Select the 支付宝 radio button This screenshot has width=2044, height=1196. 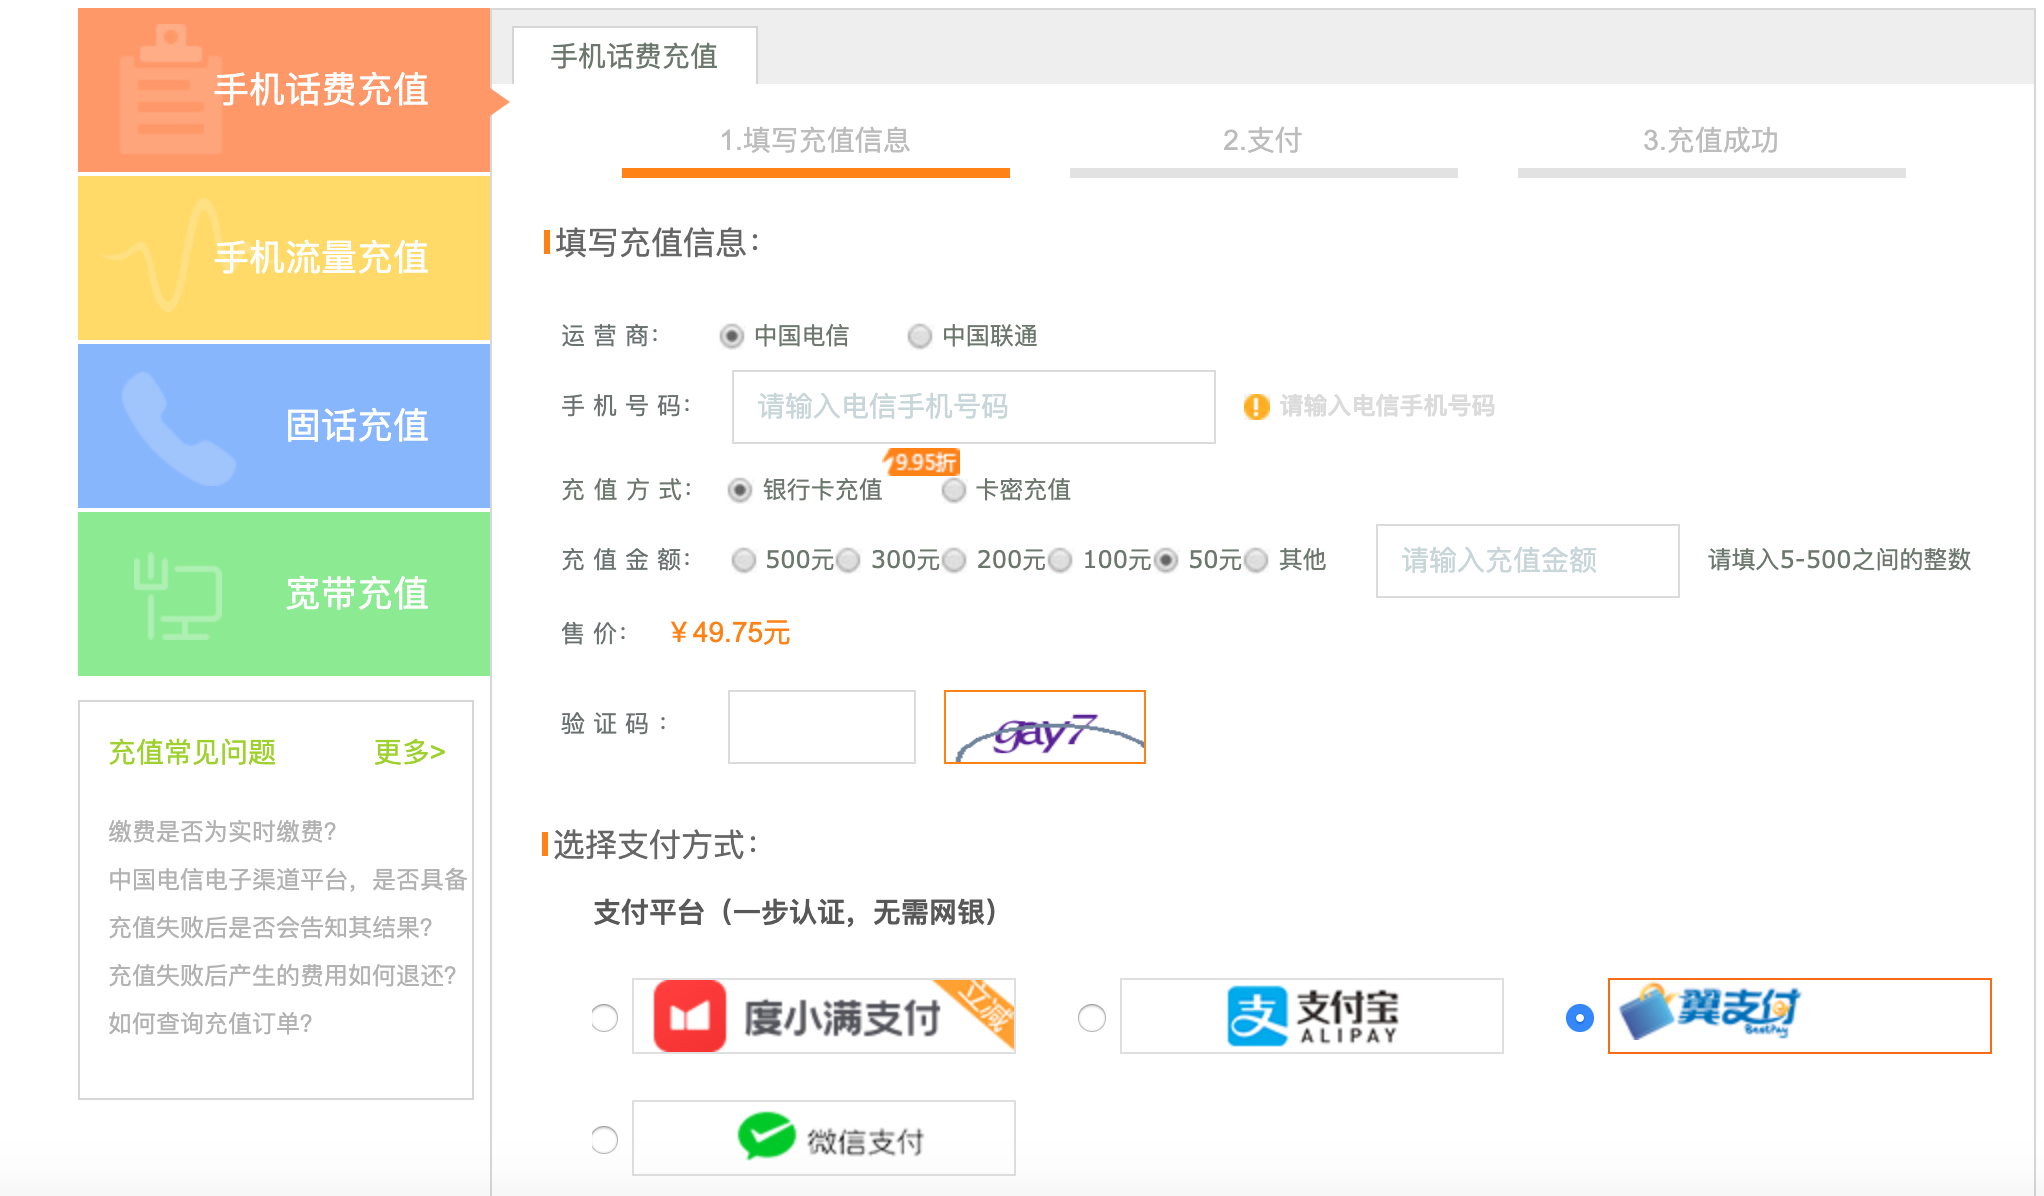[1092, 1018]
